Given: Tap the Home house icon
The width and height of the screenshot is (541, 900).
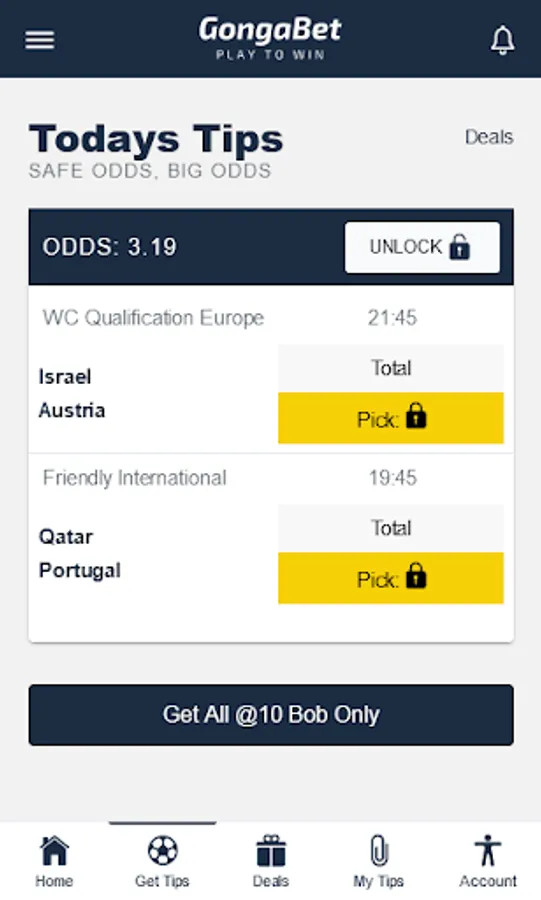Looking at the screenshot, I should (54, 851).
